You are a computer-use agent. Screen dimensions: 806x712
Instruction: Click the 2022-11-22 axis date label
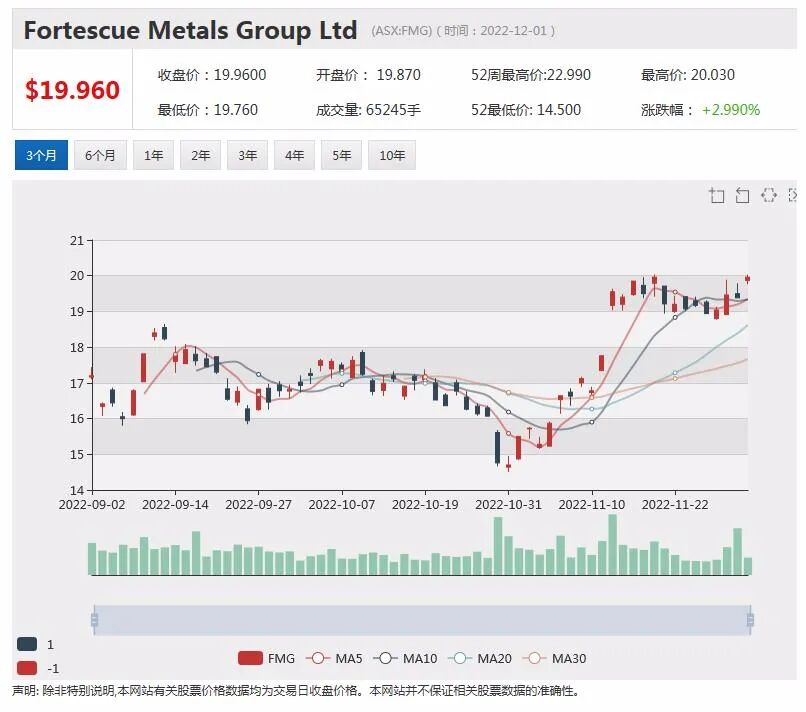point(675,505)
